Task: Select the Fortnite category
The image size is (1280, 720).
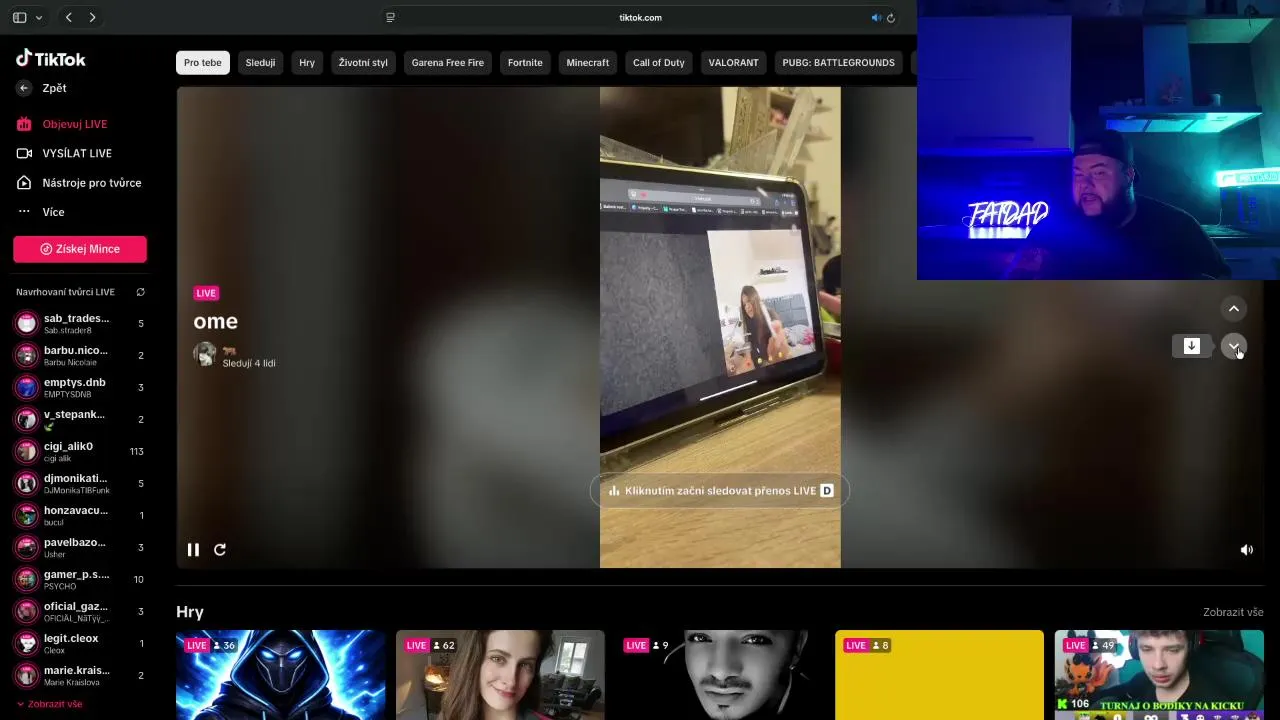Action: tap(525, 62)
